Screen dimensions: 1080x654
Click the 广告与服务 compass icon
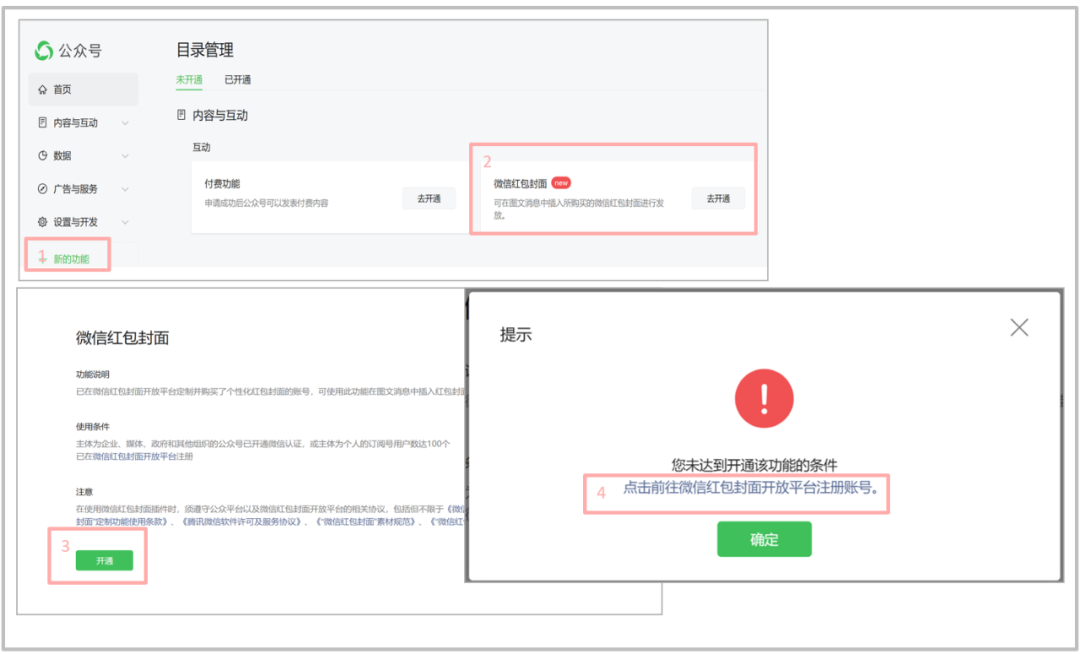[x=43, y=189]
